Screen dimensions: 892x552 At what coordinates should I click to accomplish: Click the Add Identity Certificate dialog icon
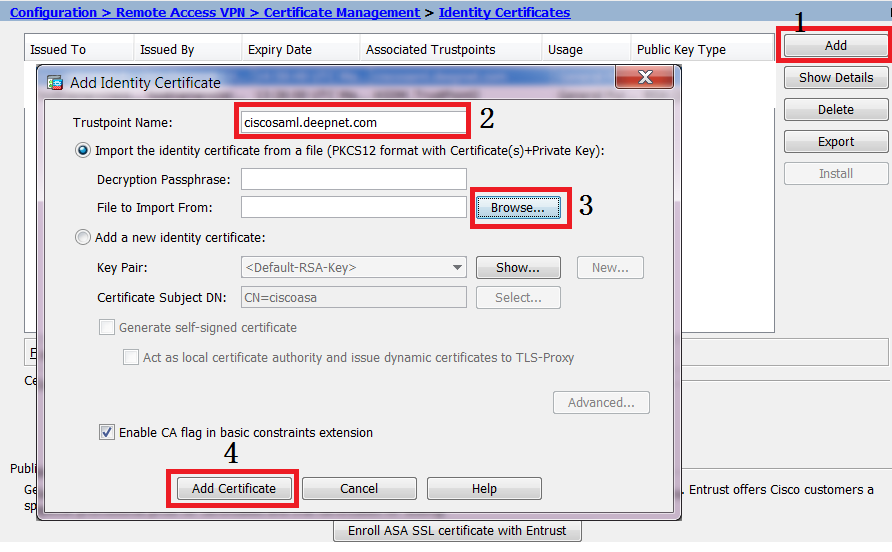(x=55, y=83)
